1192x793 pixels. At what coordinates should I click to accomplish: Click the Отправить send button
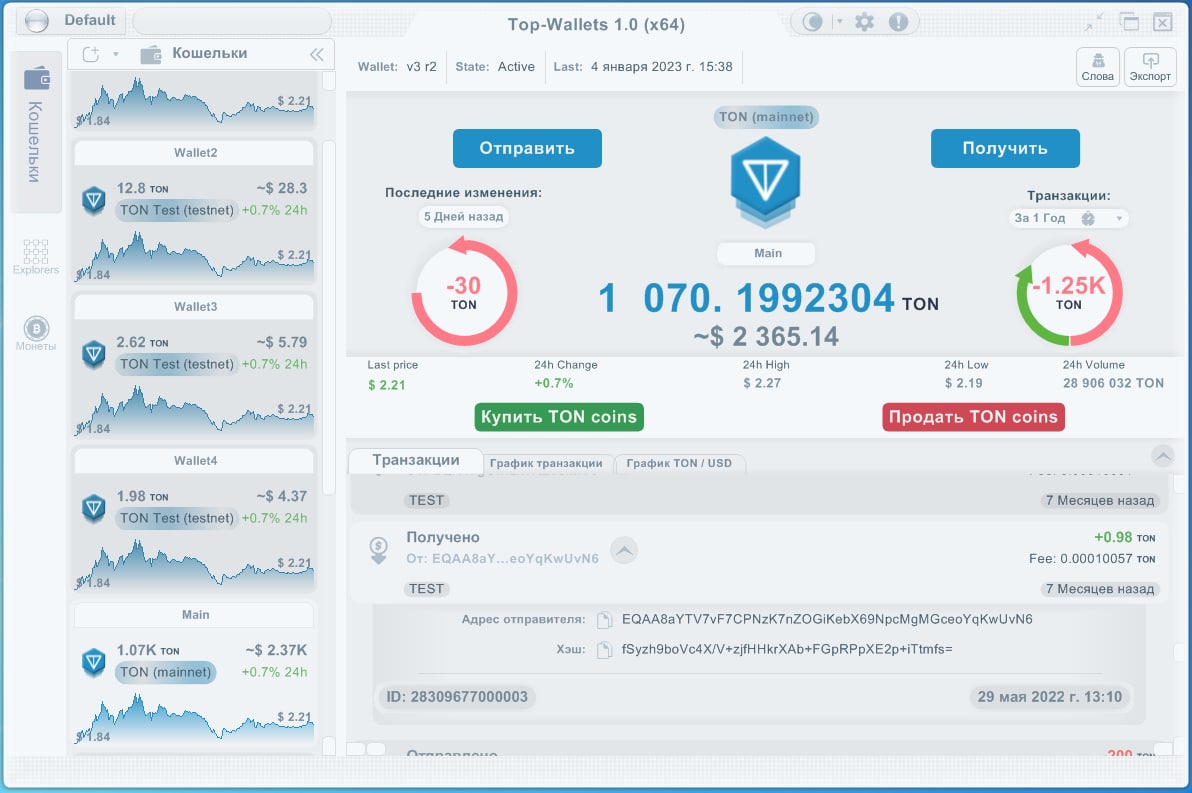(x=527, y=148)
